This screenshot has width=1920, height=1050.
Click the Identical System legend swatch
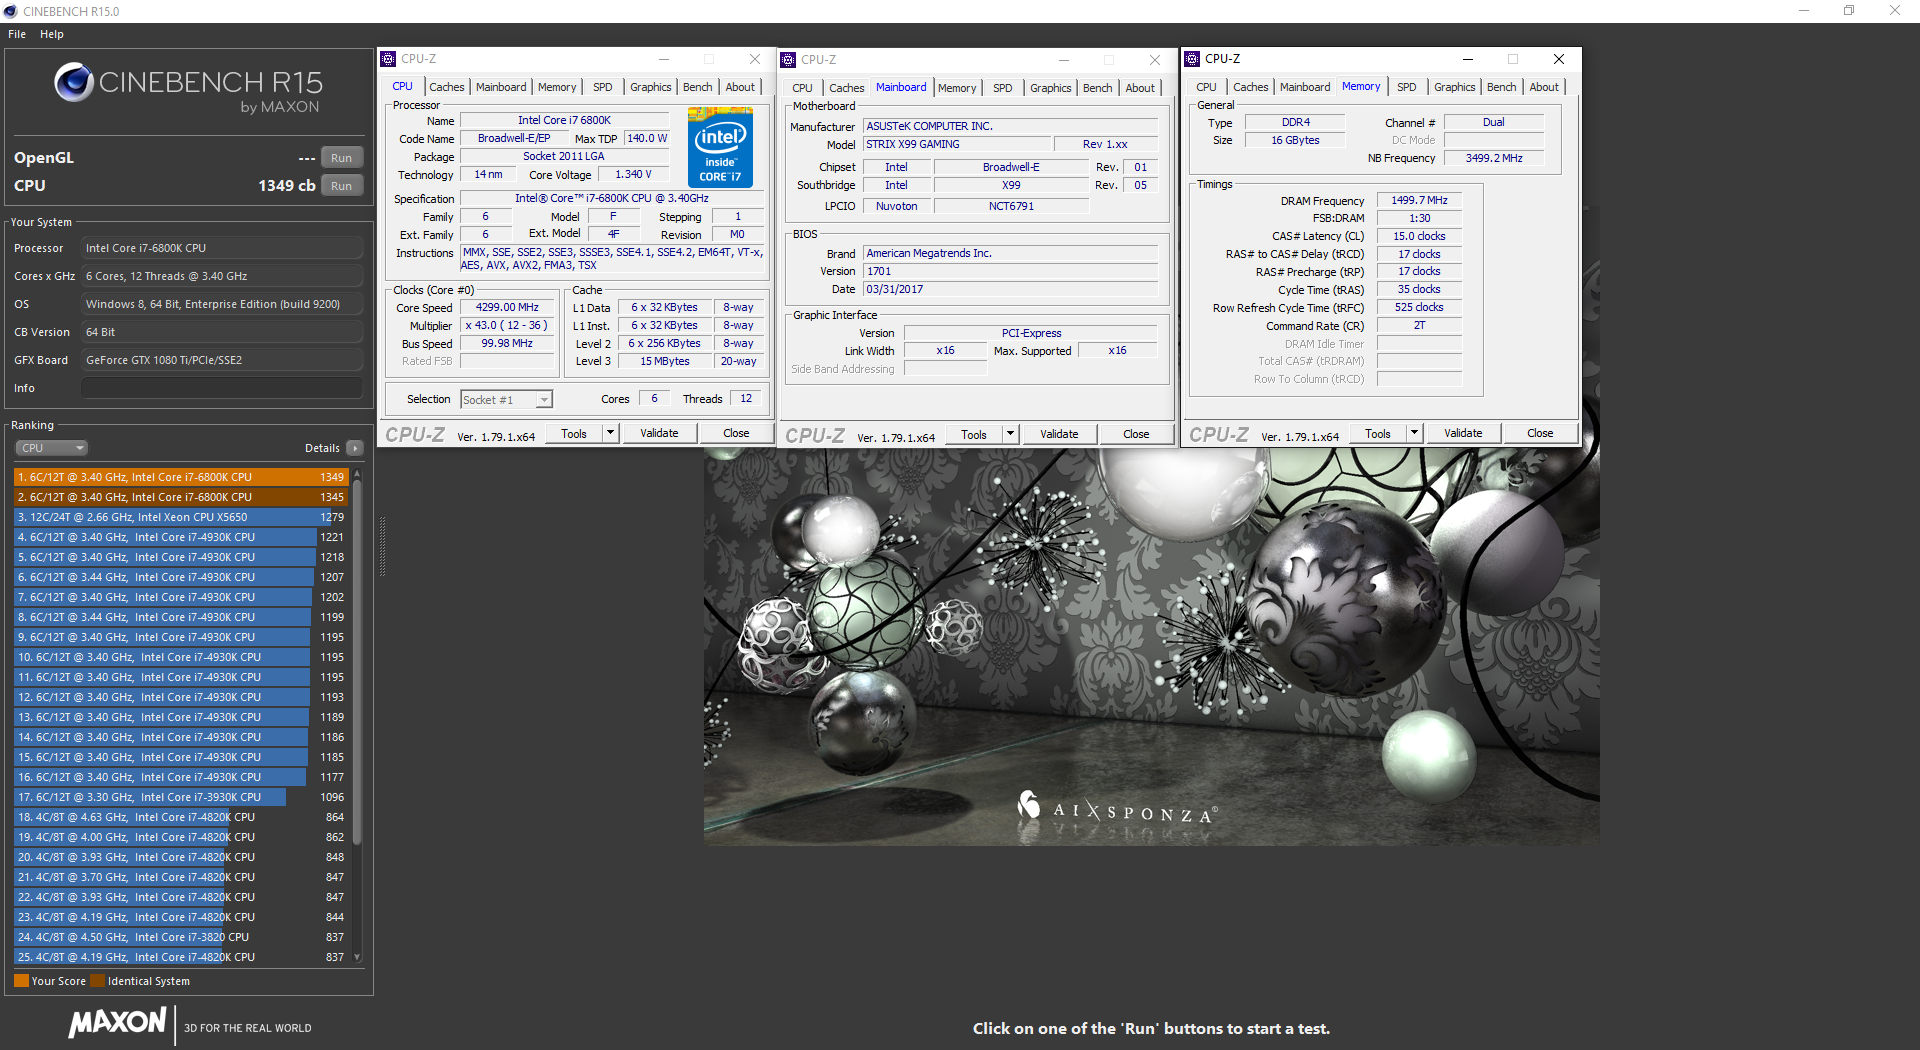[98, 981]
